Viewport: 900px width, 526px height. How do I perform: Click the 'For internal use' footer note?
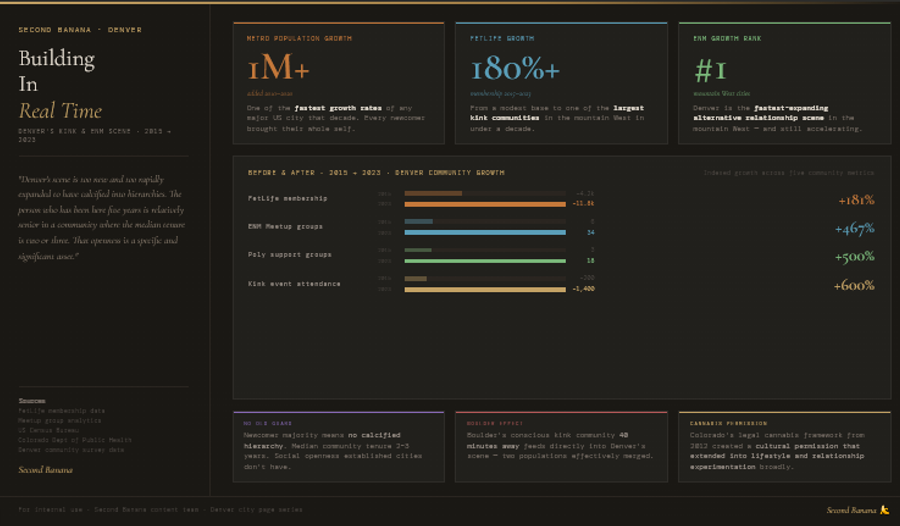(160, 509)
